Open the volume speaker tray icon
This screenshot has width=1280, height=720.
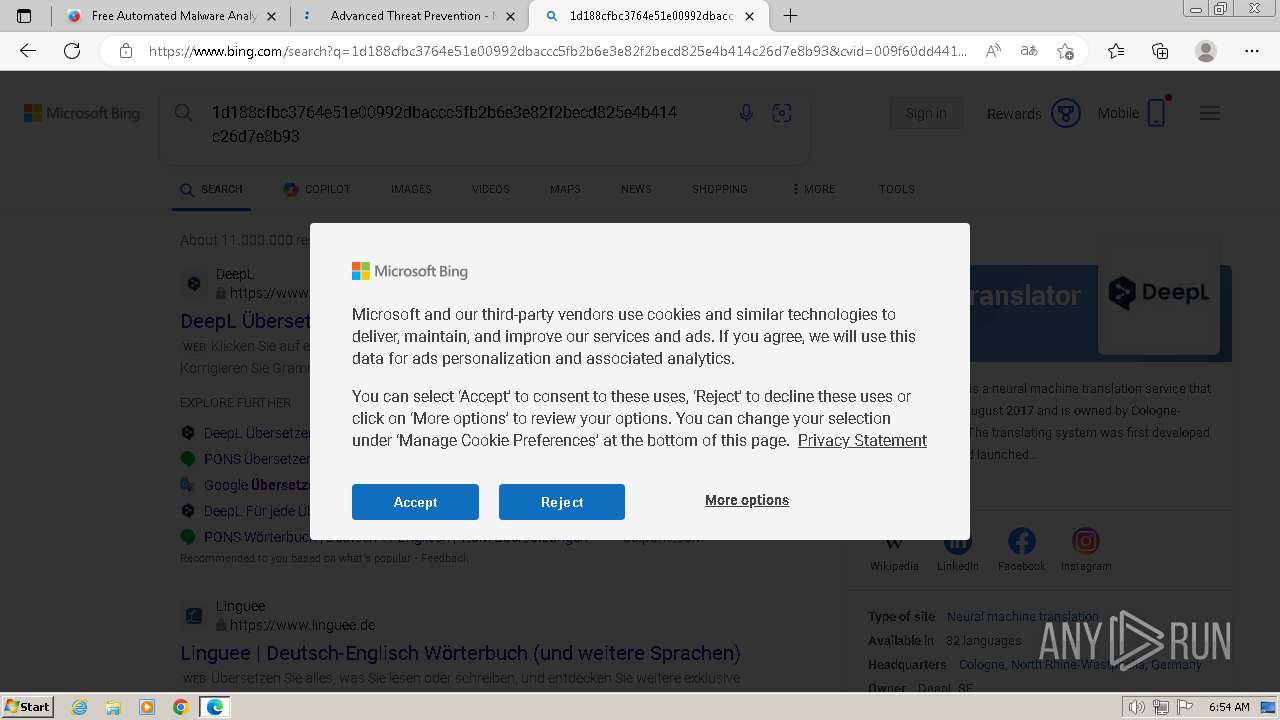1137,707
